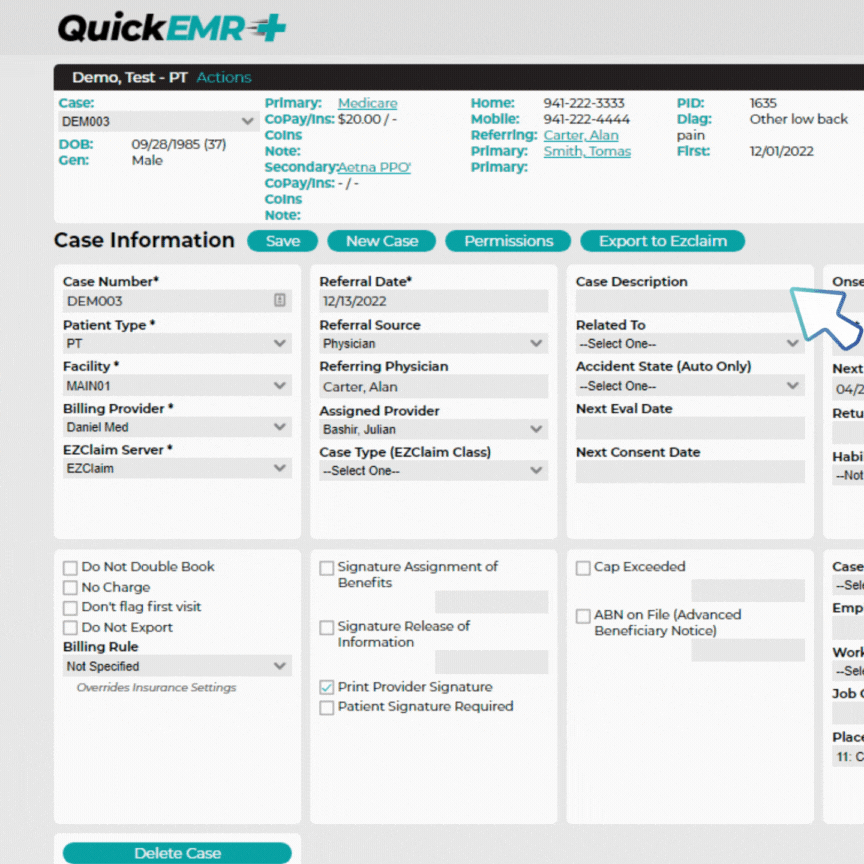Create a New Case
The height and width of the screenshot is (864, 864).
point(381,241)
